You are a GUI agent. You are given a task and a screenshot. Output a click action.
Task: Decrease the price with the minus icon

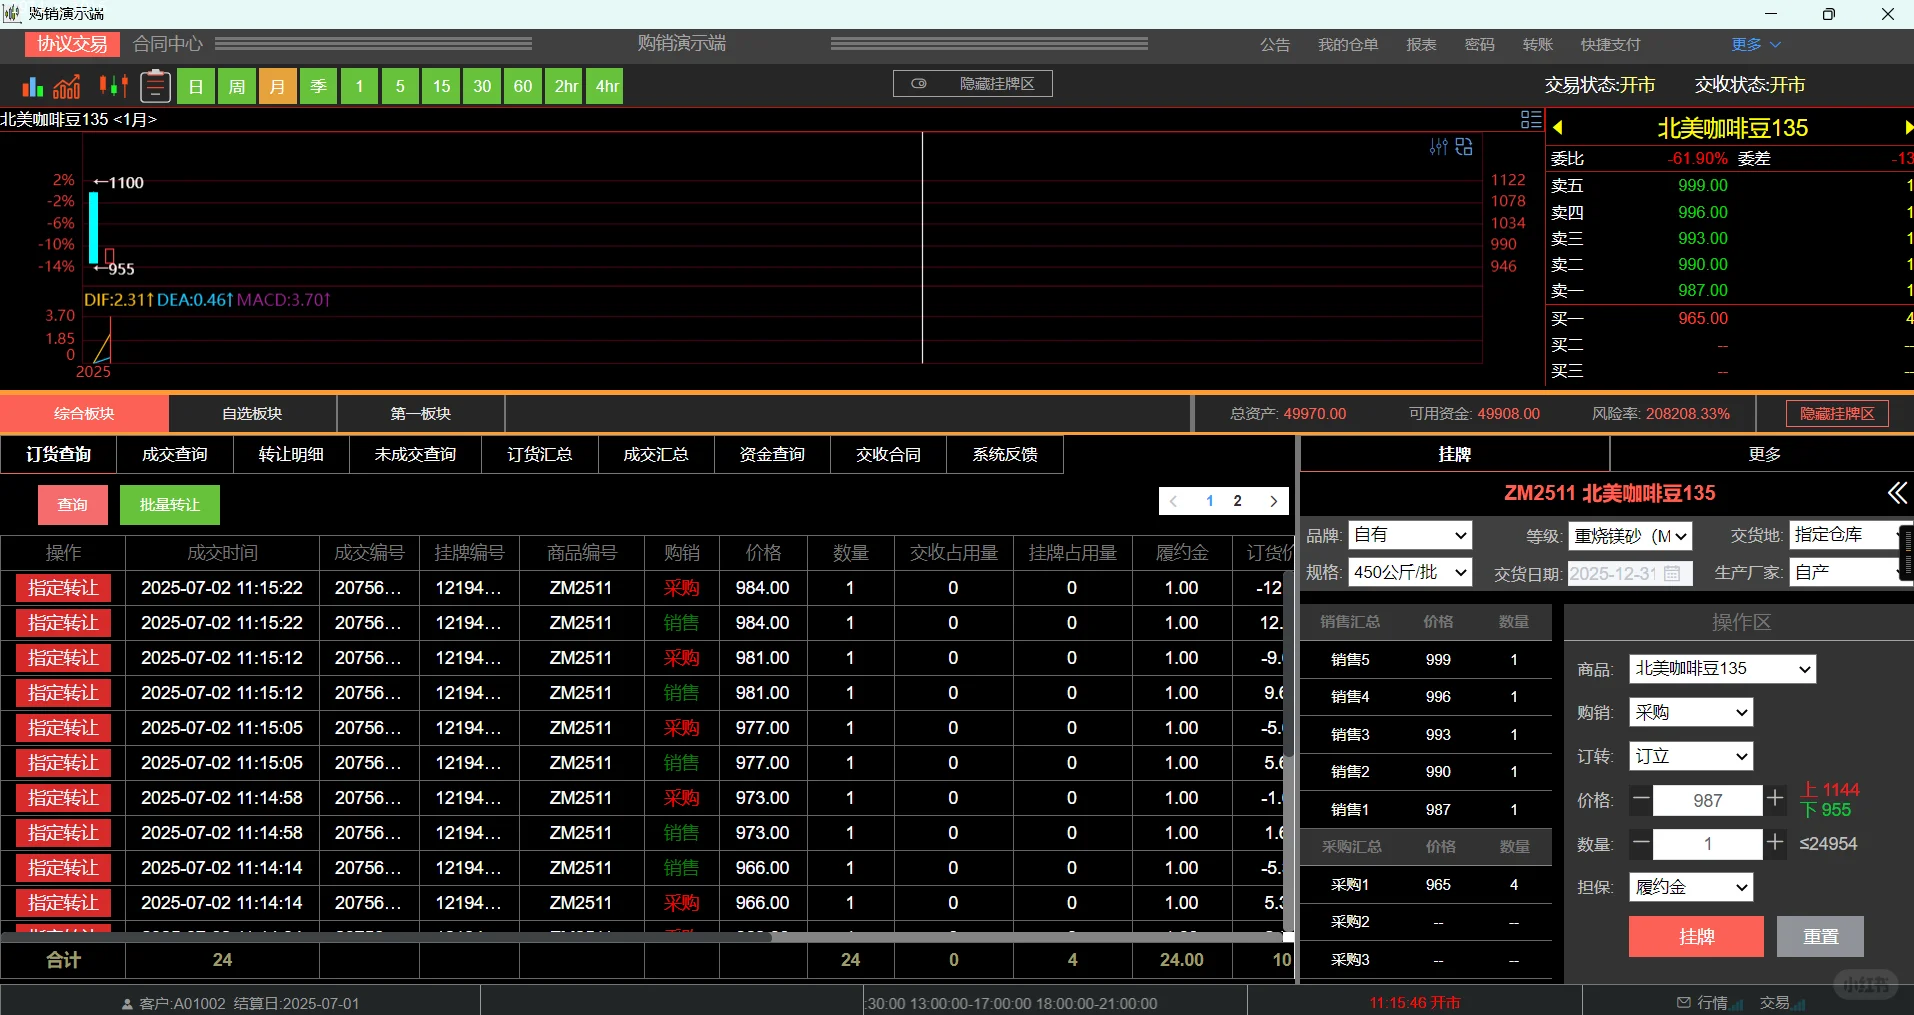coord(1641,799)
